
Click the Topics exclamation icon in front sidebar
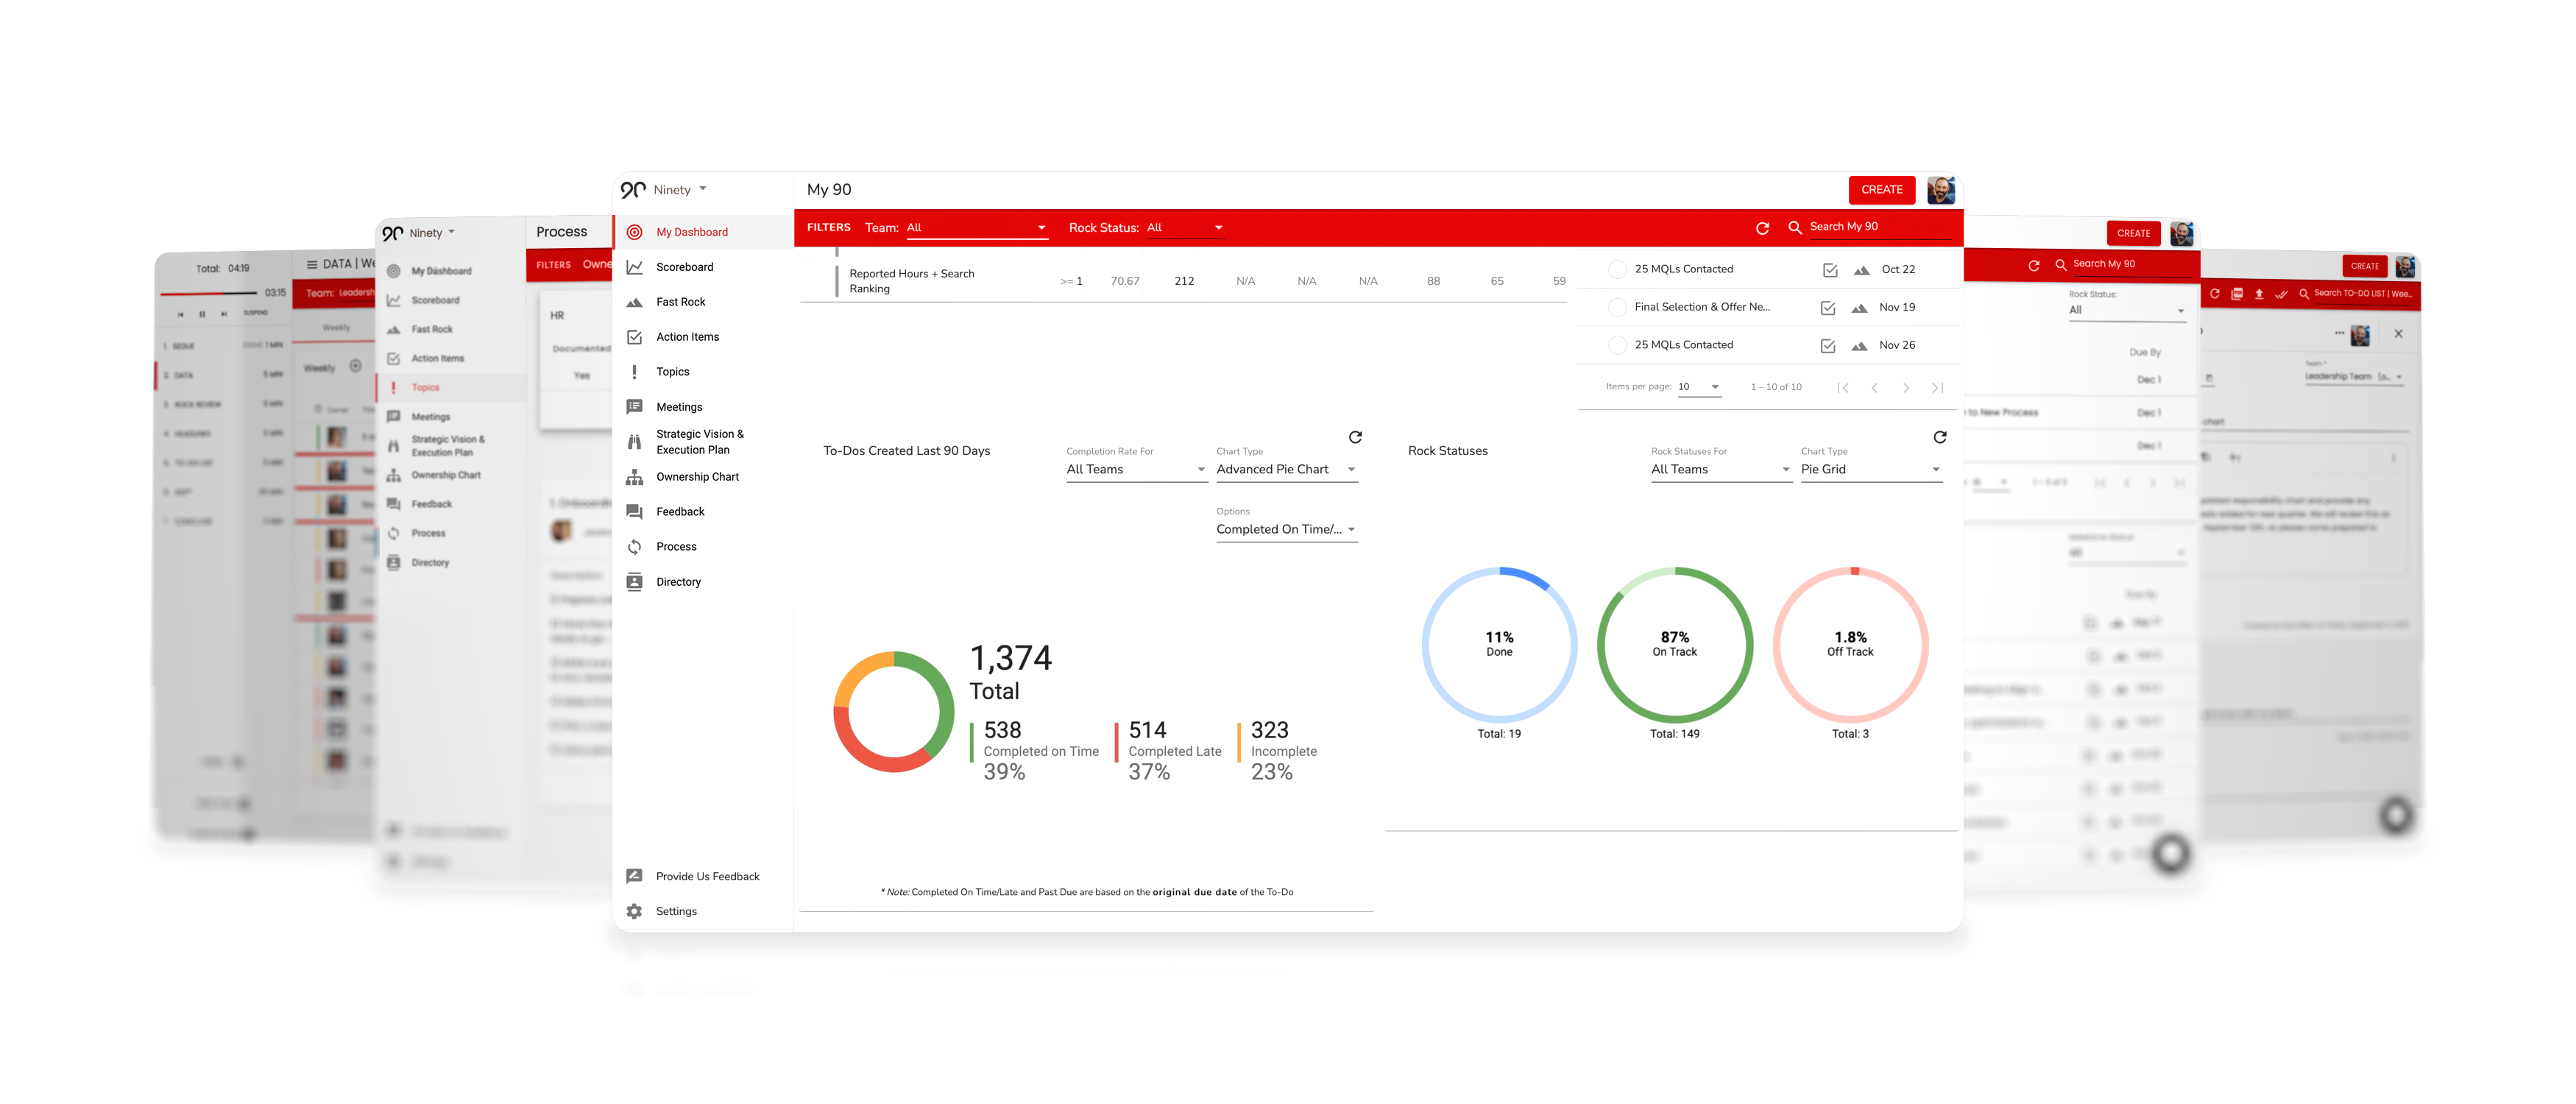tap(634, 372)
